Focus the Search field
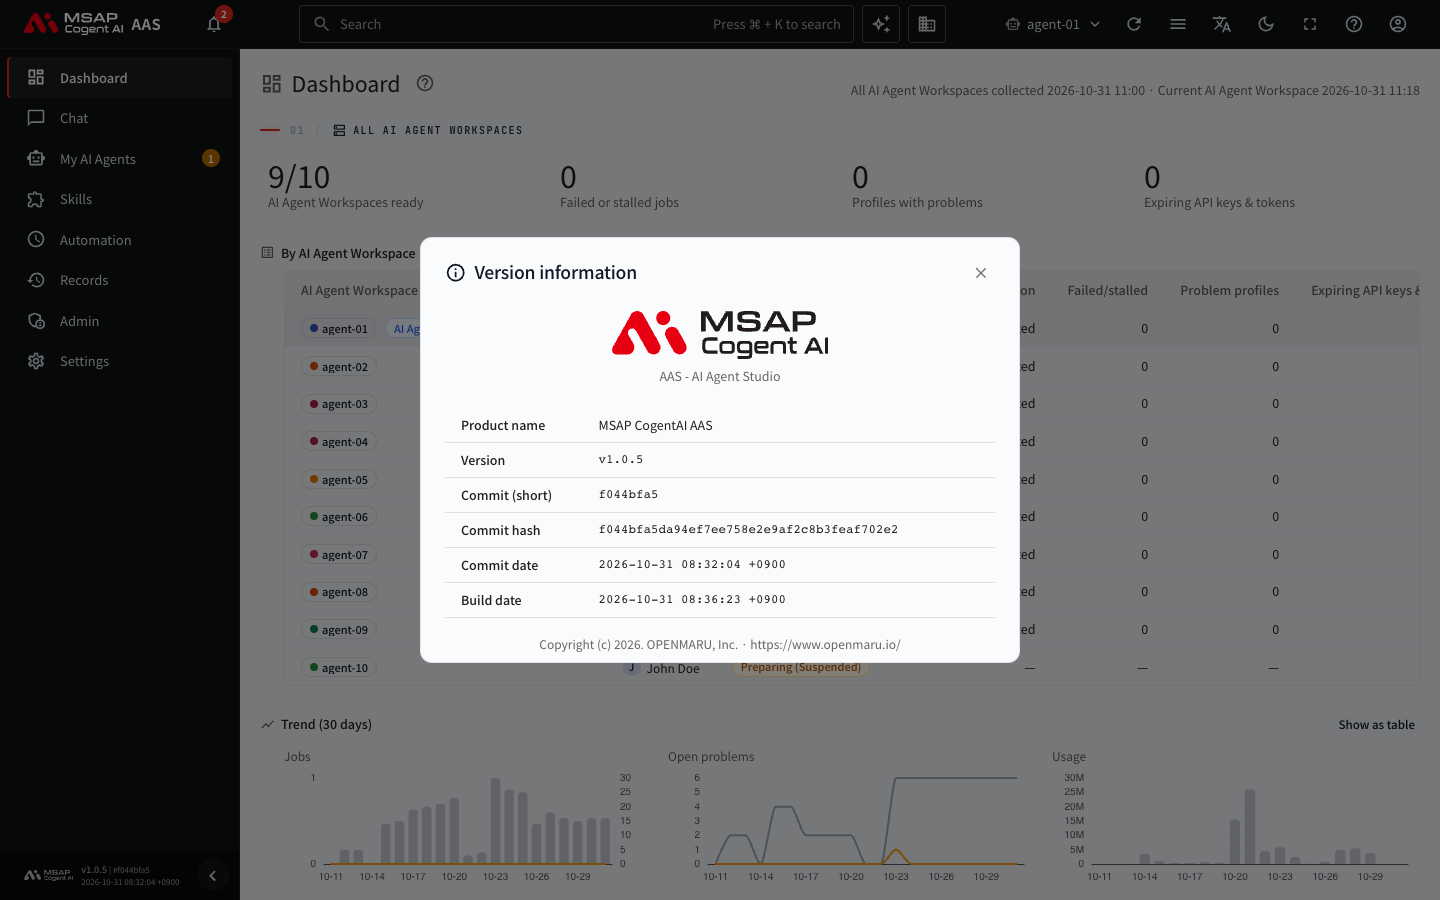Image resolution: width=1440 pixels, height=900 pixels. [x=576, y=24]
